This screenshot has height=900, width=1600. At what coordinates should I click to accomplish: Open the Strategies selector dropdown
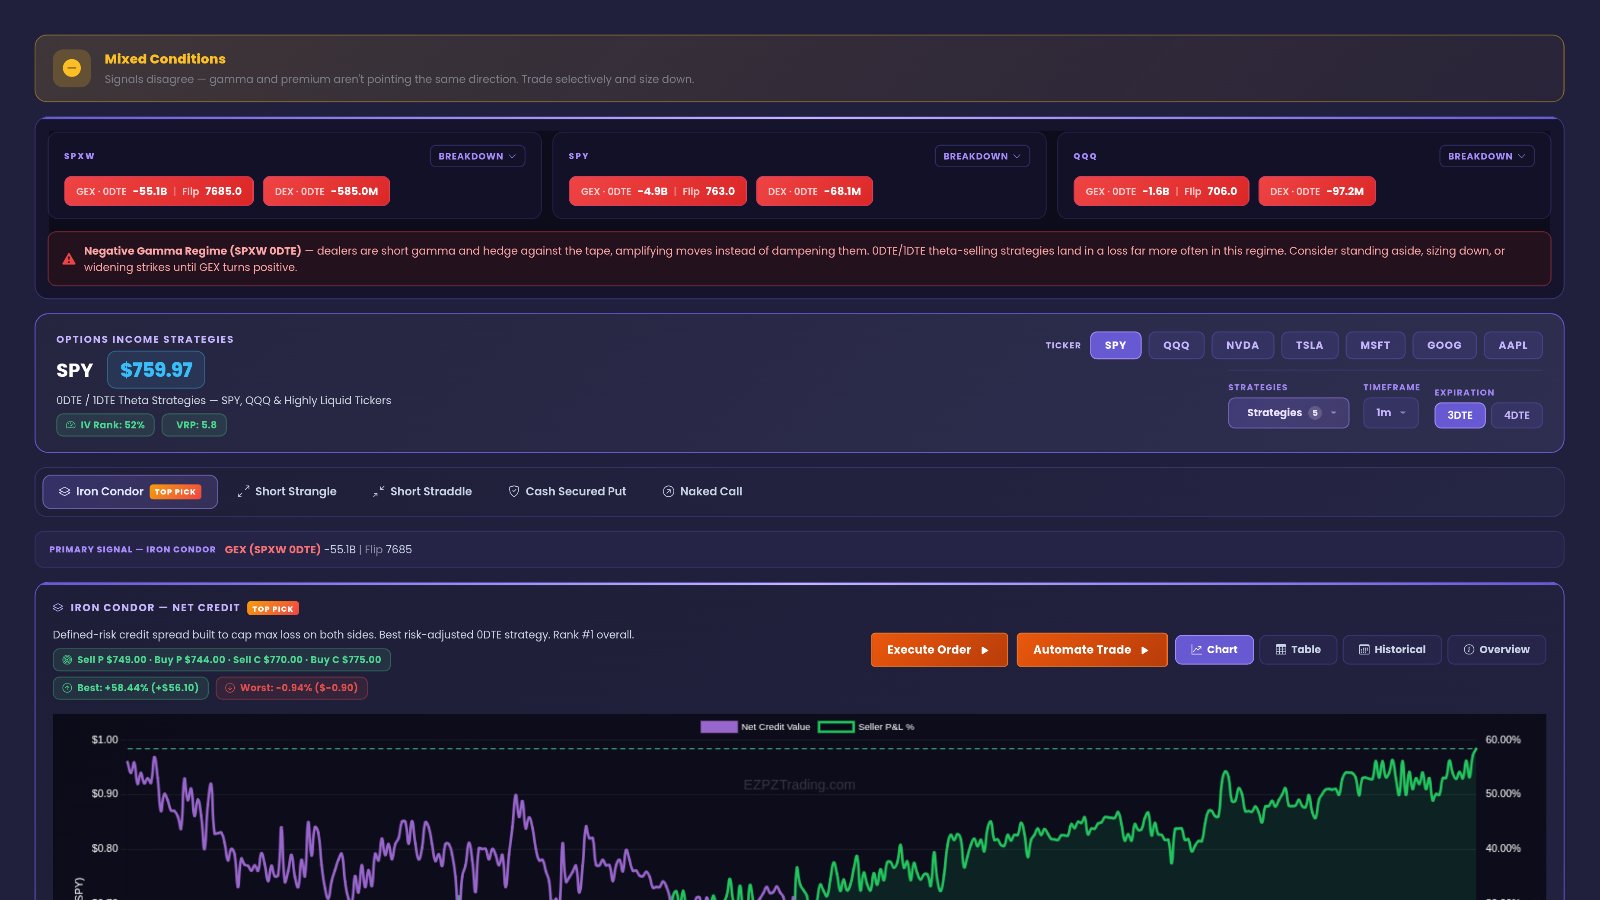[x=1288, y=413]
